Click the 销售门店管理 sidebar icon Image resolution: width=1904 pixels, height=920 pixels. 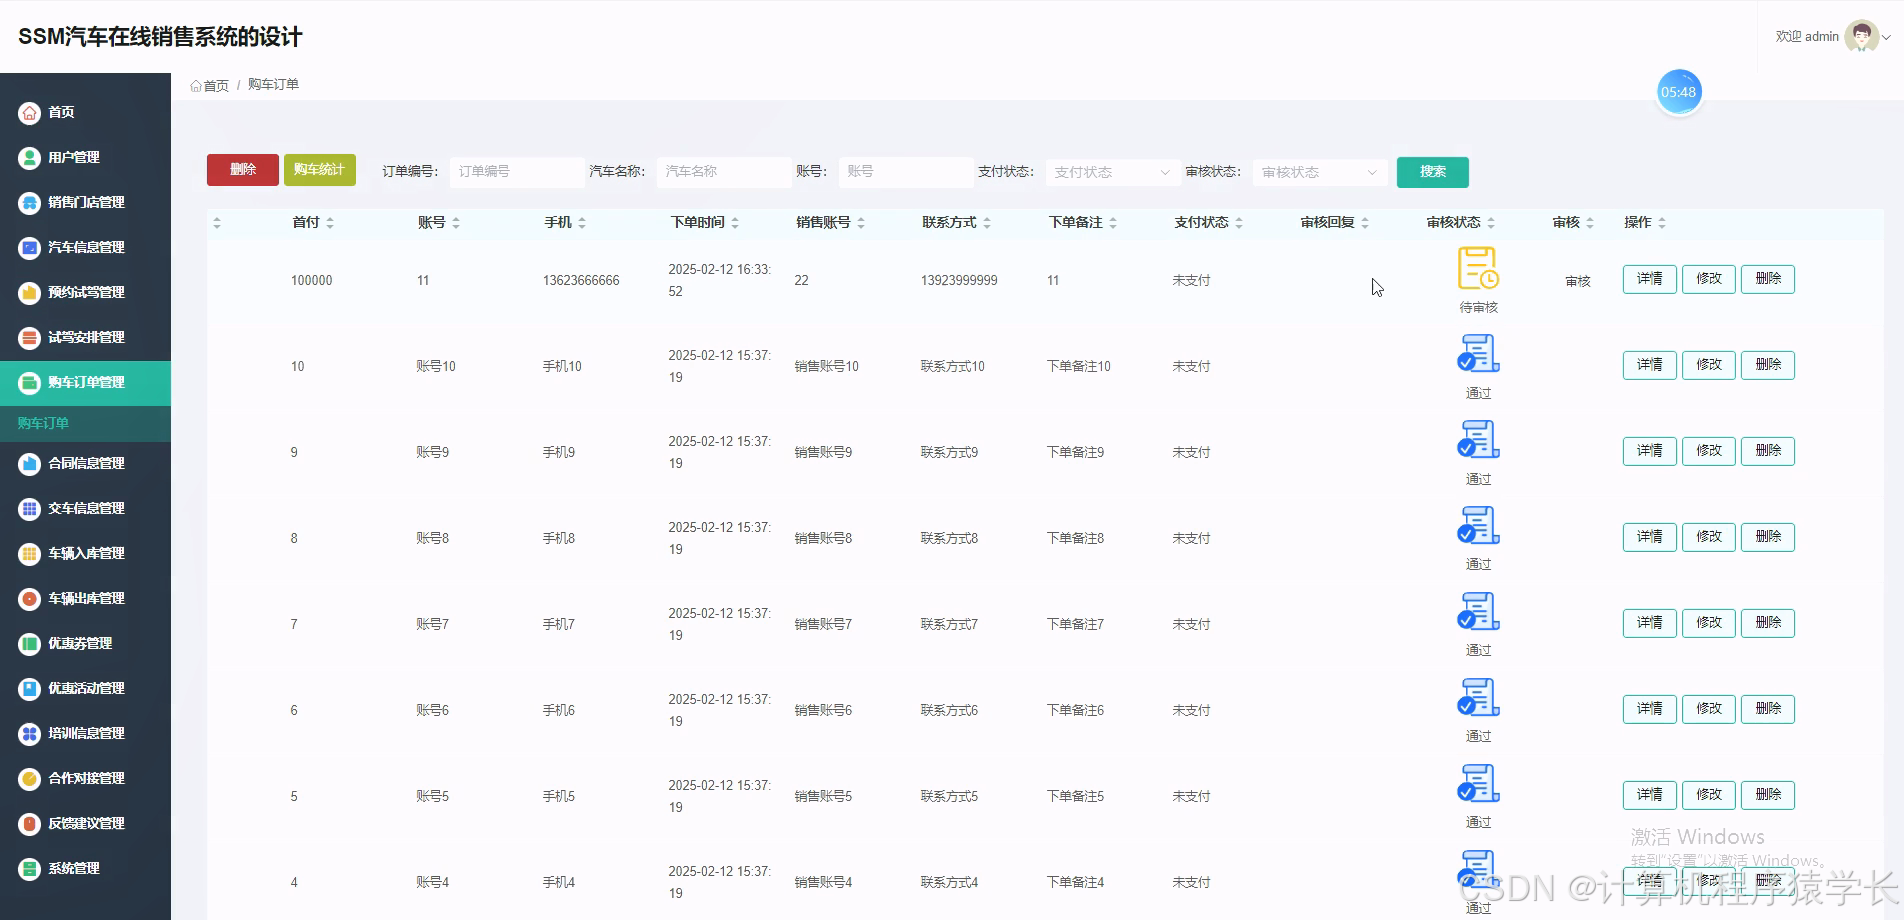pos(30,203)
